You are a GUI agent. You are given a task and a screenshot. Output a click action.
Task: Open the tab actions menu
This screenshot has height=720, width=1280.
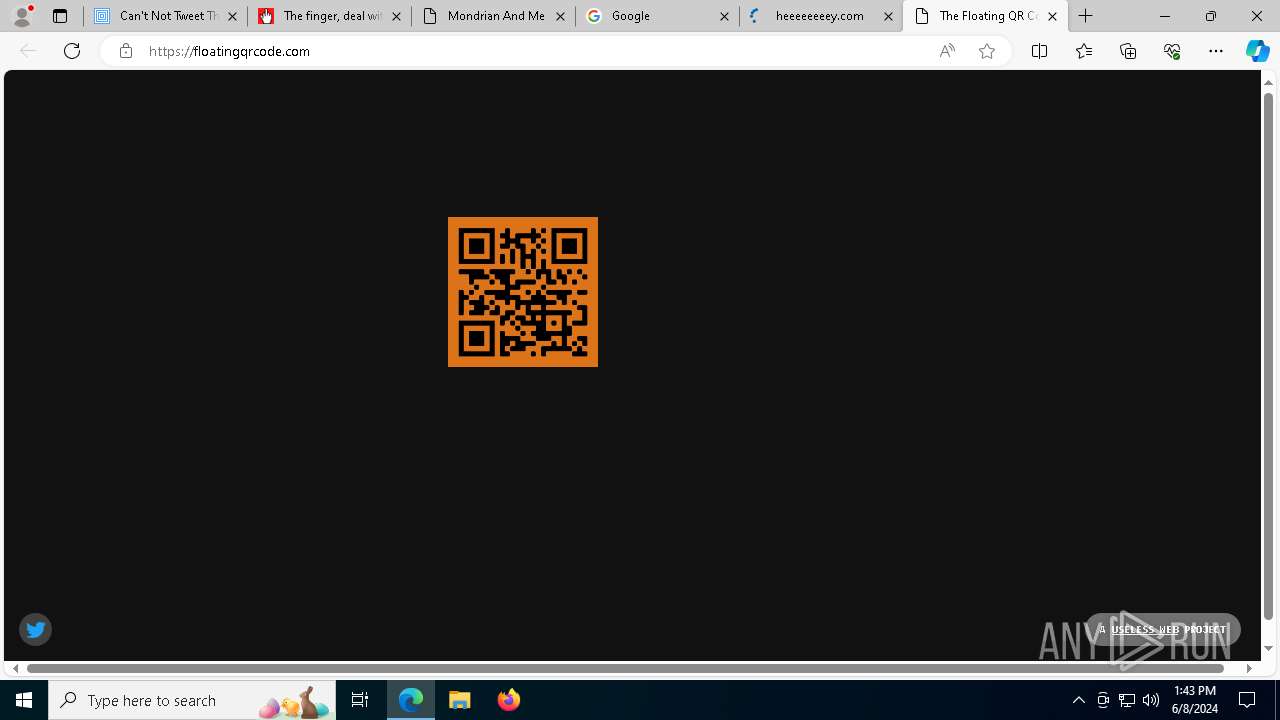[60, 16]
